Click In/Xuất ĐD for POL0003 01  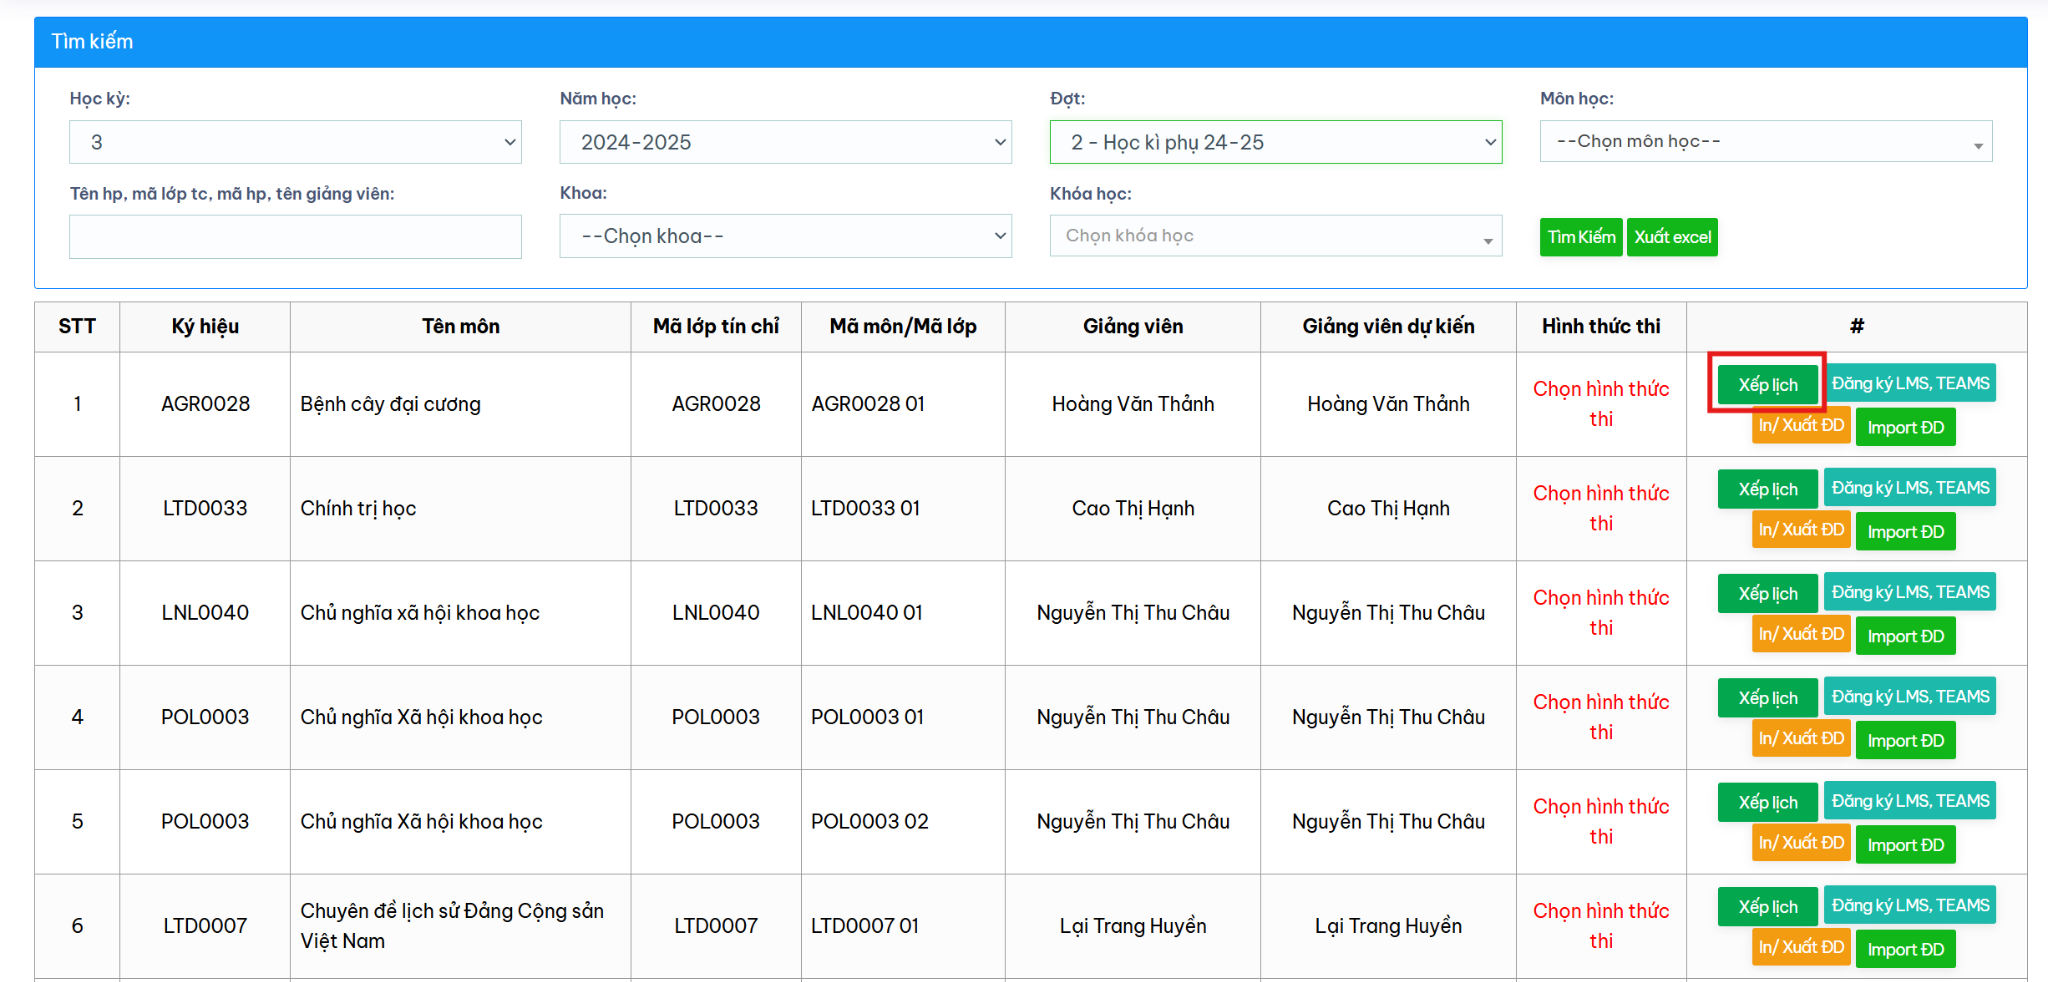click(1801, 738)
